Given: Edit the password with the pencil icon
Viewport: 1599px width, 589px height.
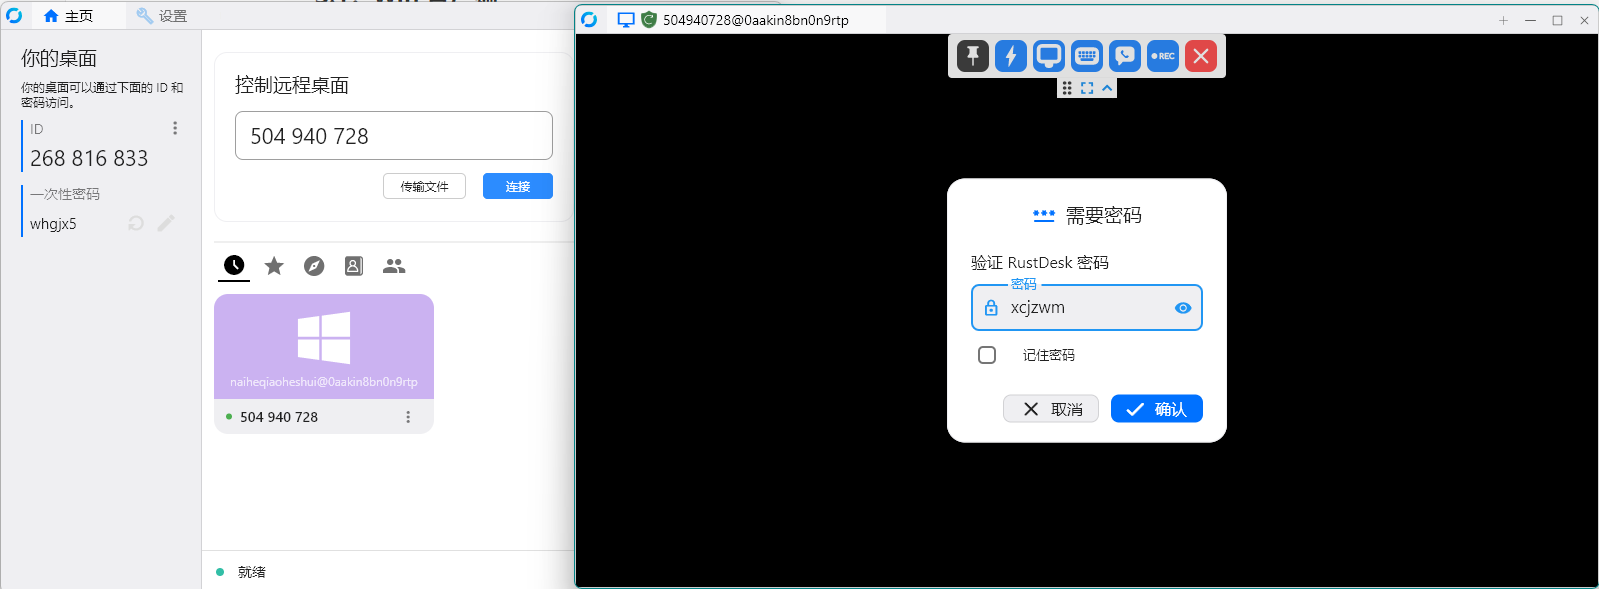Looking at the screenshot, I should 166,223.
